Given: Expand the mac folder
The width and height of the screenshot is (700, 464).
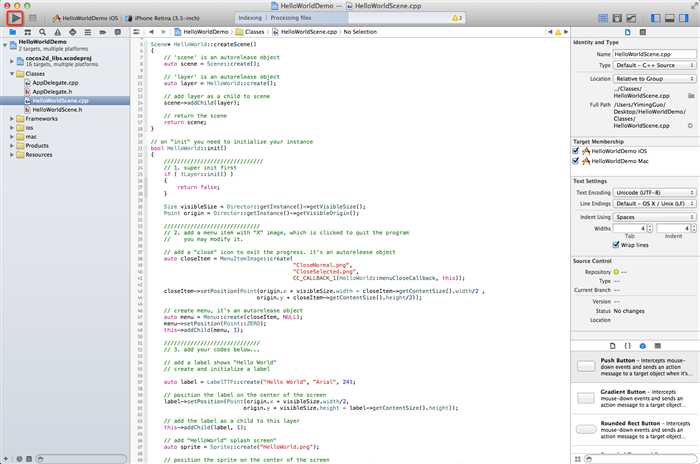Looking at the screenshot, I should (x=12, y=137).
